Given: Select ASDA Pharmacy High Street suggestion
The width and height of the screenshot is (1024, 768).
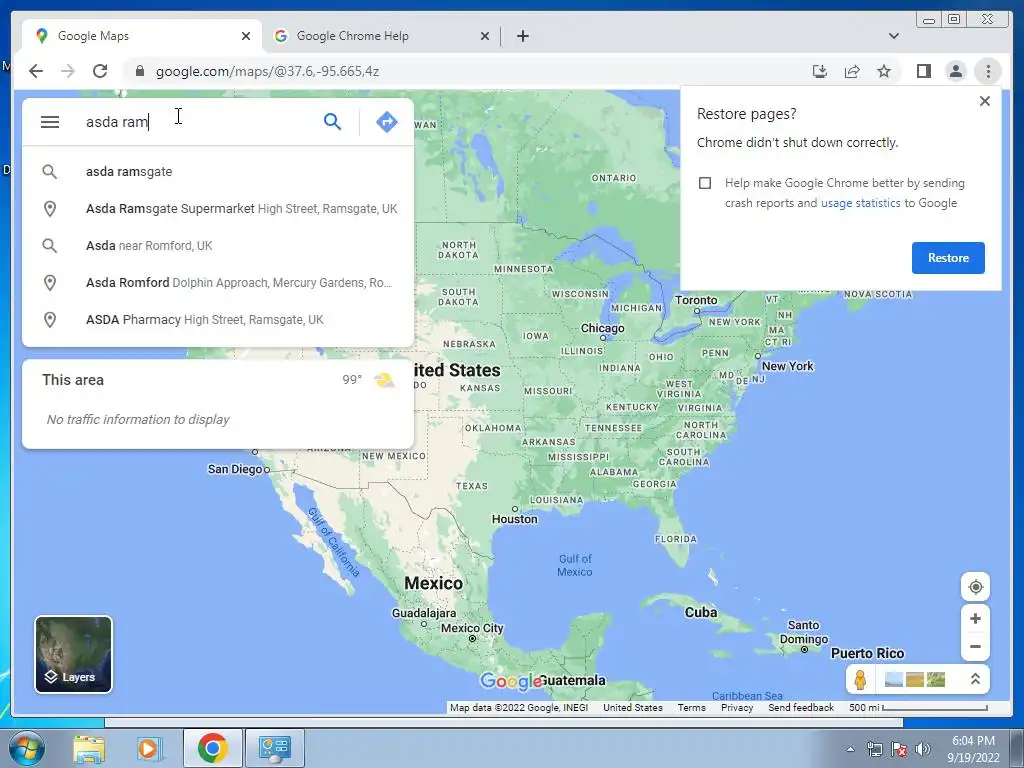Looking at the screenshot, I should click(x=218, y=320).
